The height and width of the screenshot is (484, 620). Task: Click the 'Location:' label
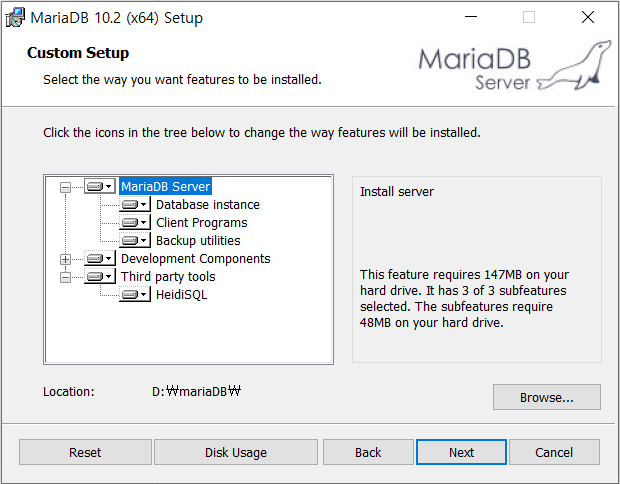[69, 391]
